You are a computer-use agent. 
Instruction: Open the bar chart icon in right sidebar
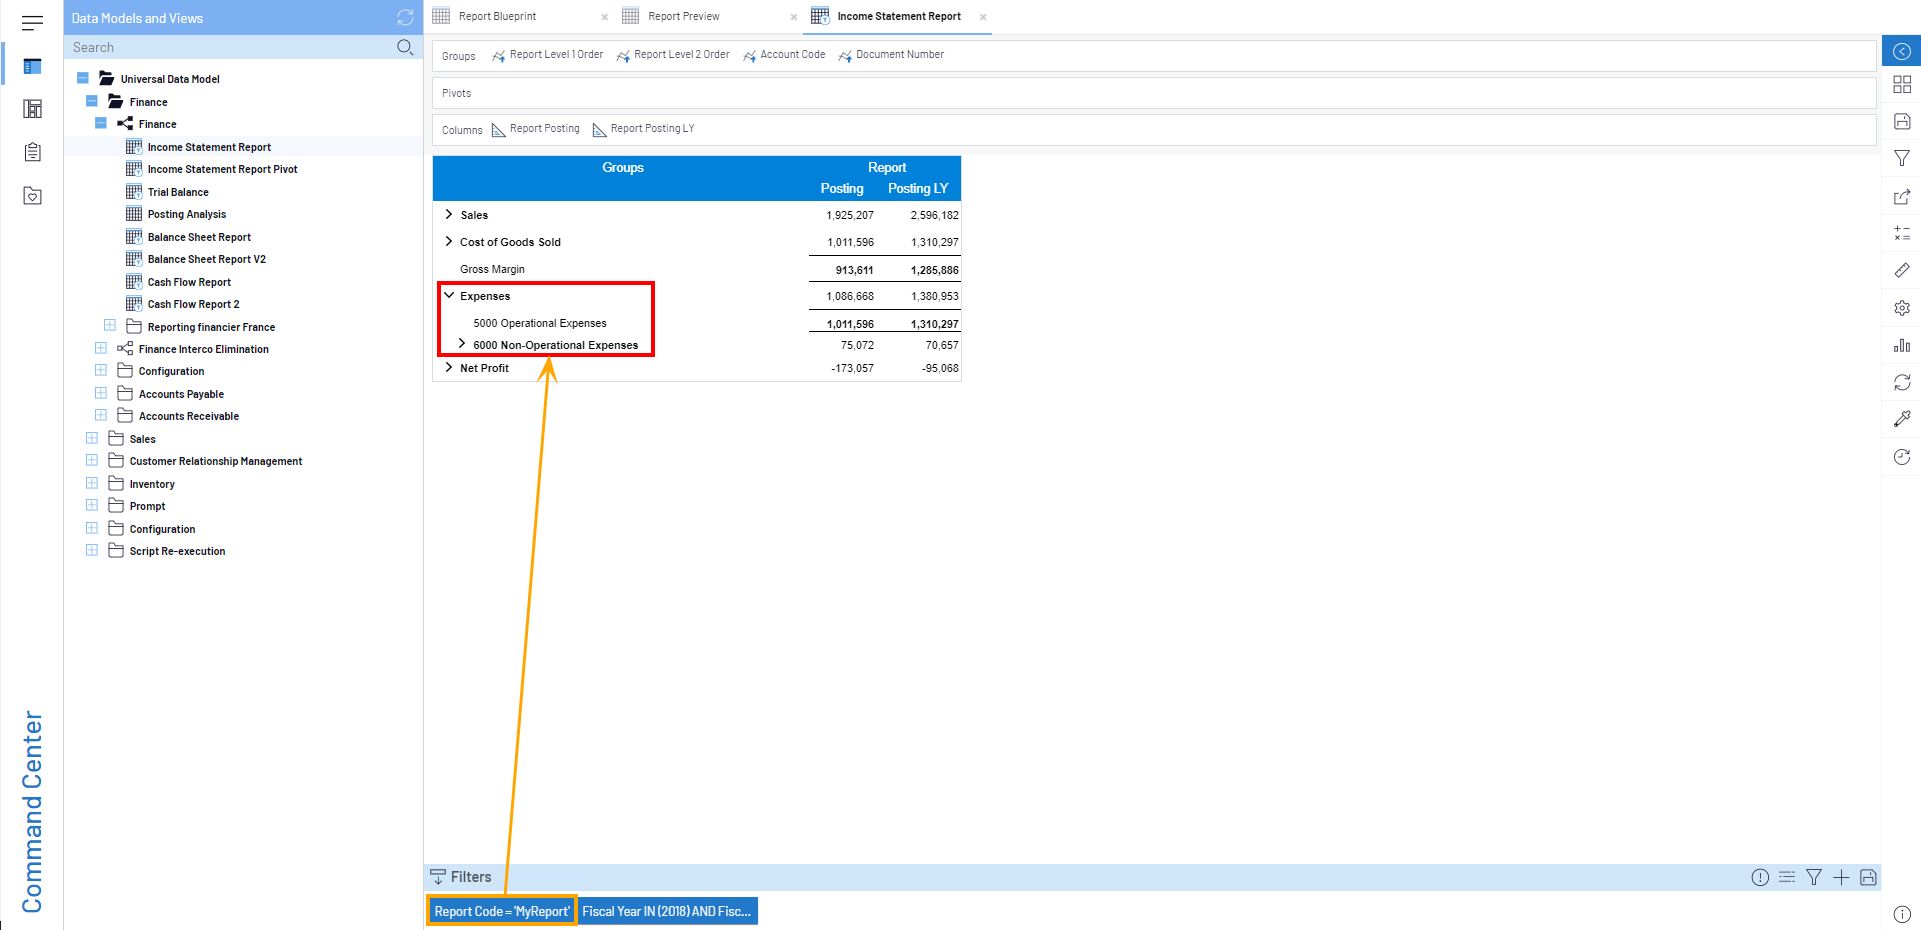point(1901,345)
